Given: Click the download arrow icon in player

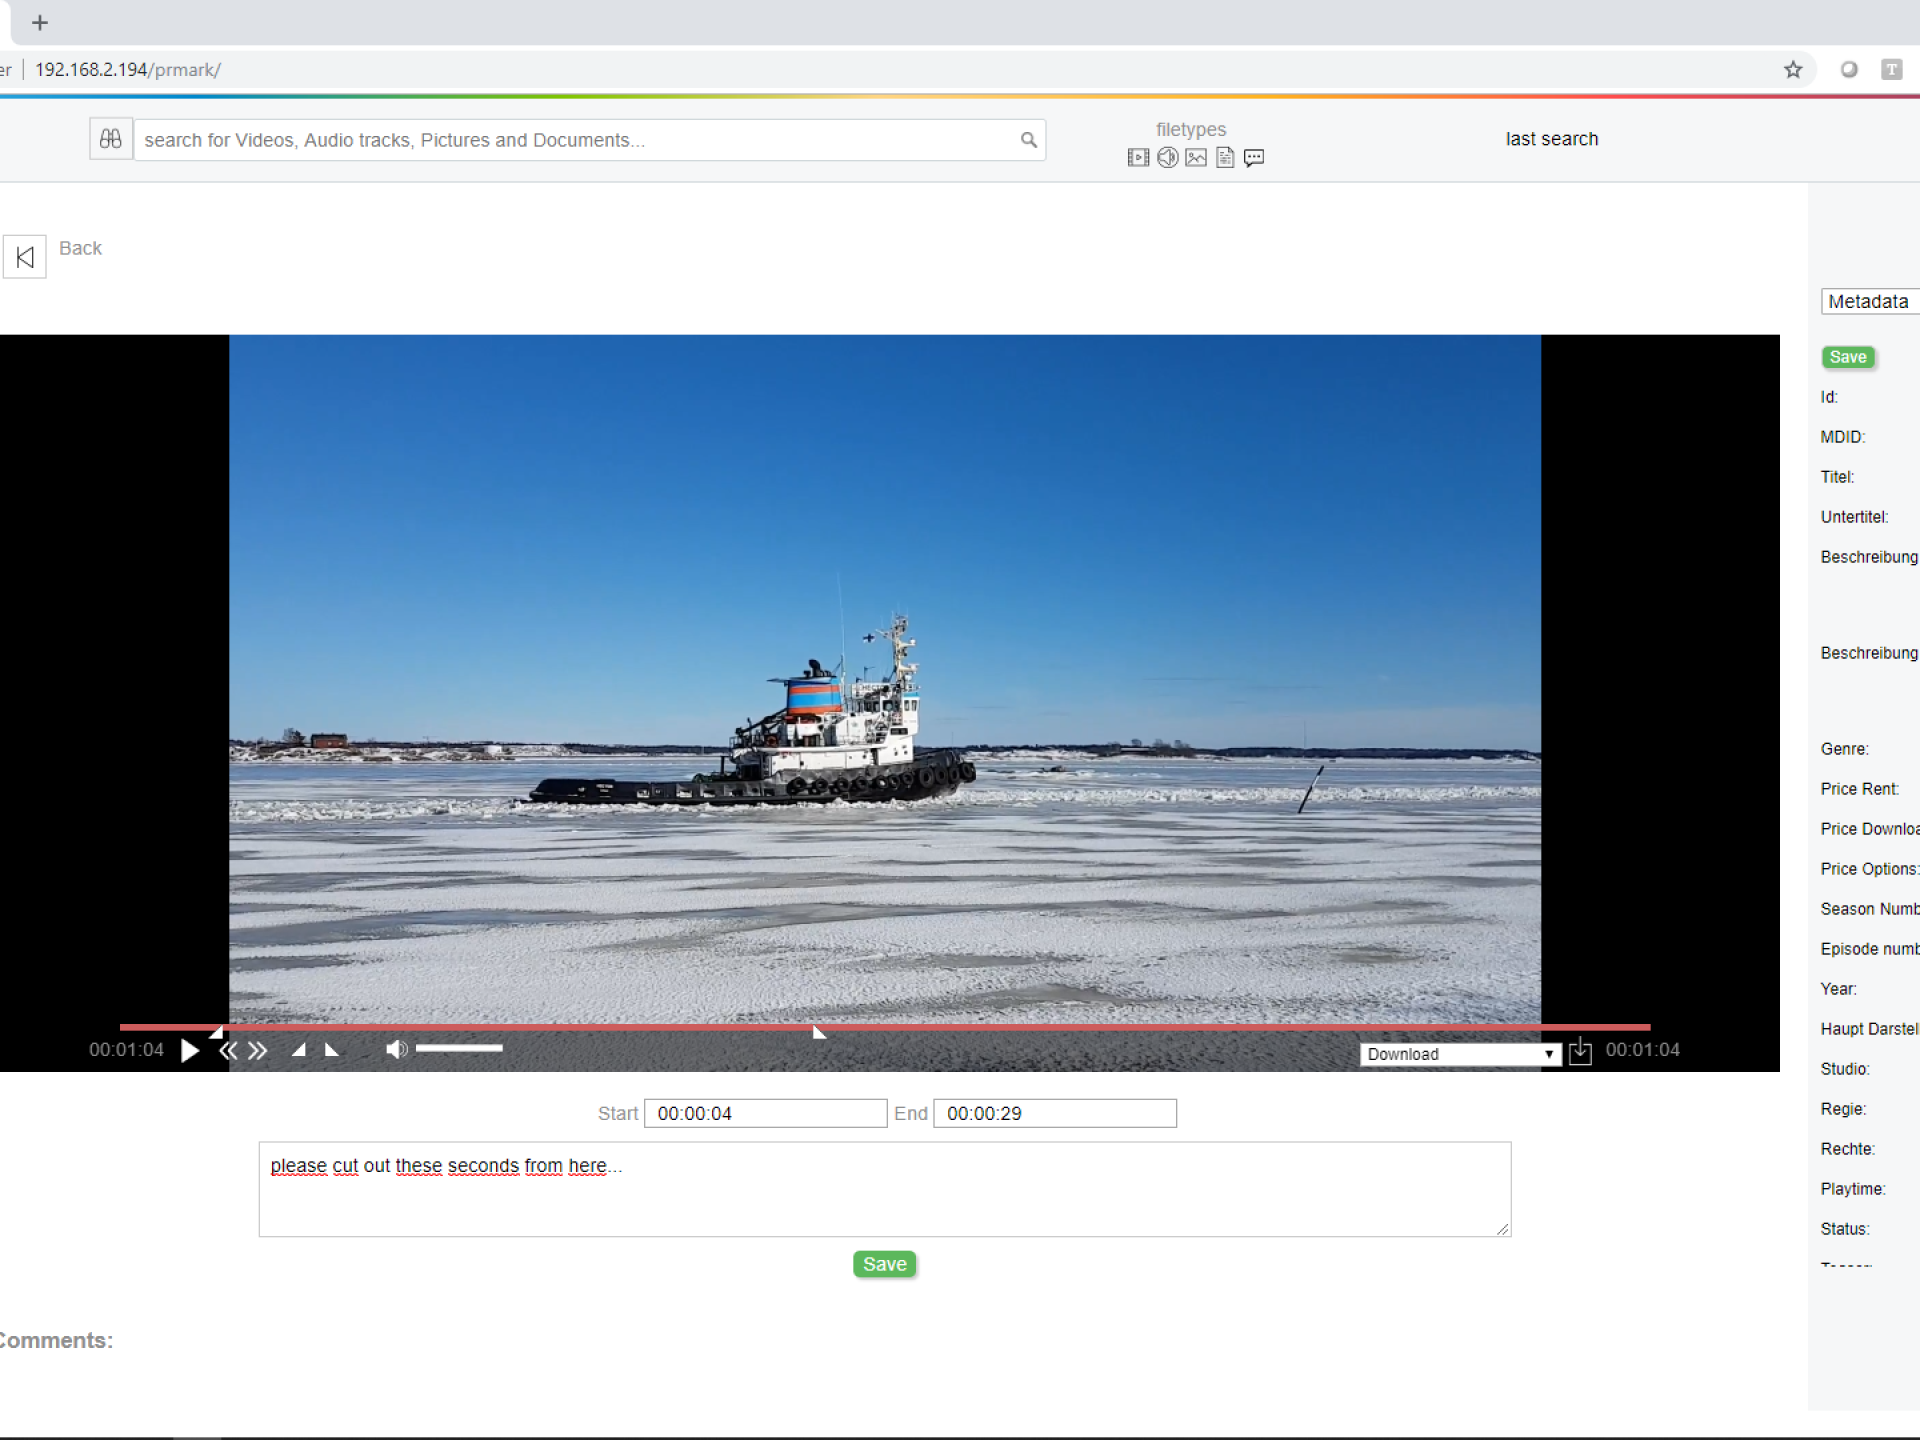Looking at the screenshot, I should tap(1580, 1052).
